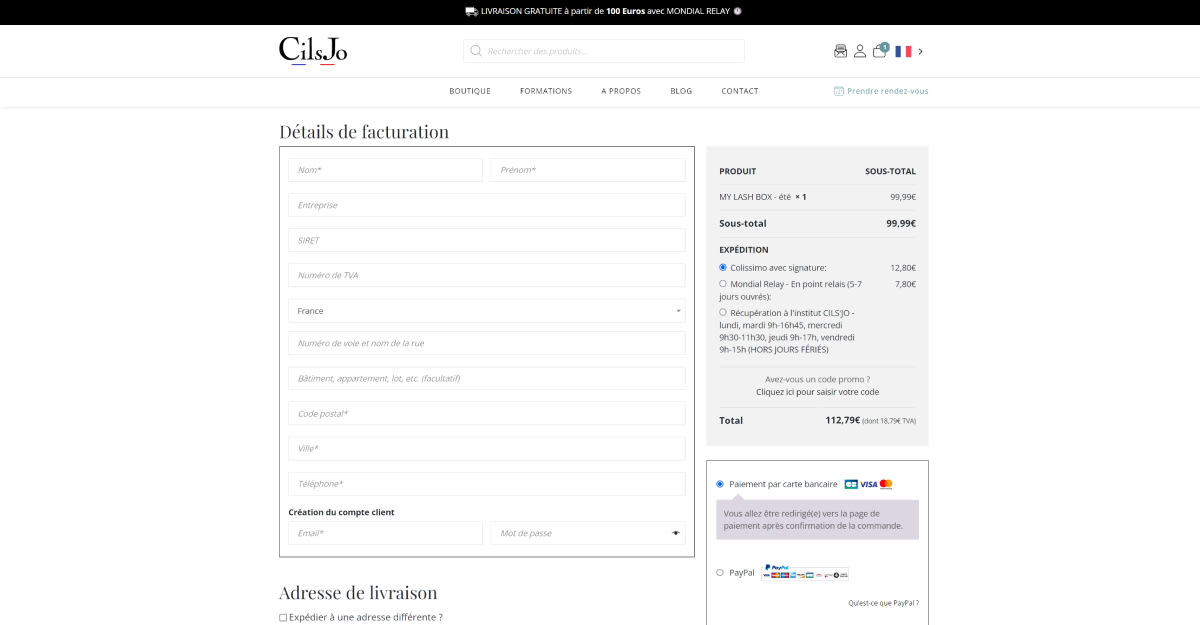Click the 'Détails de facturation' heading
Image resolution: width=1200 pixels, height=625 pixels.
tap(364, 131)
